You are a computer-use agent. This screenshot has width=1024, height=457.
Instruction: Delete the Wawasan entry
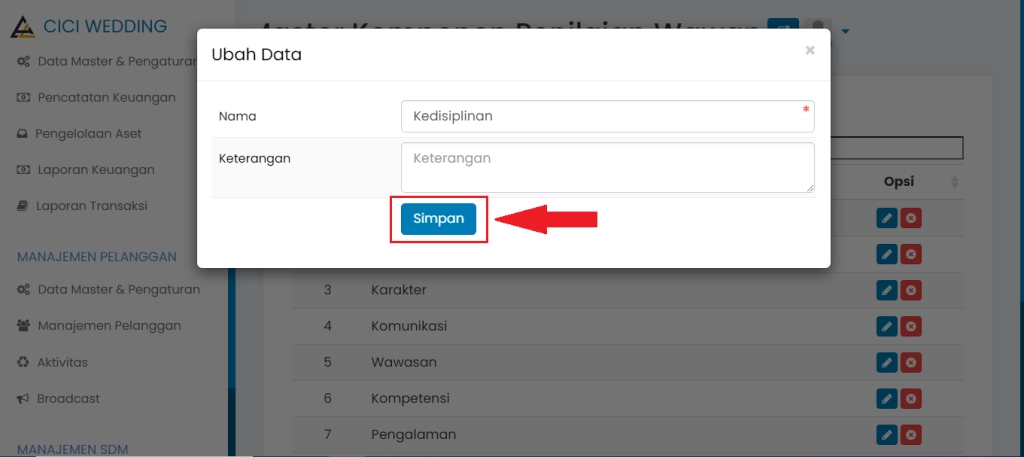(910, 362)
